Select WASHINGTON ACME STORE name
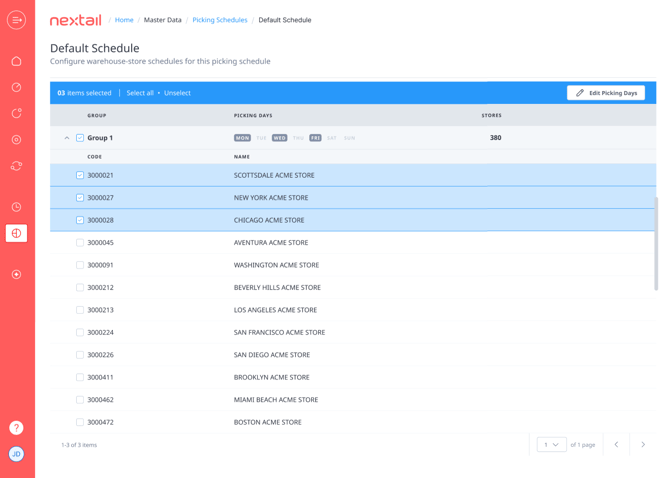Image resolution: width=670 pixels, height=478 pixels. click(276, 265)
